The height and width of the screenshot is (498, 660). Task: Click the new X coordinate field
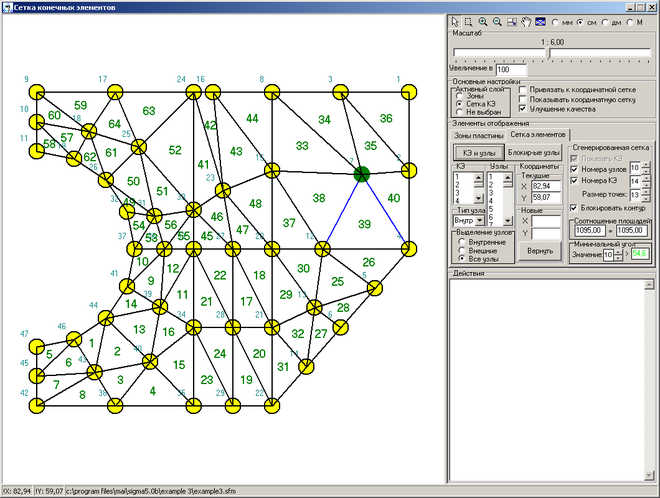point(546,221)
